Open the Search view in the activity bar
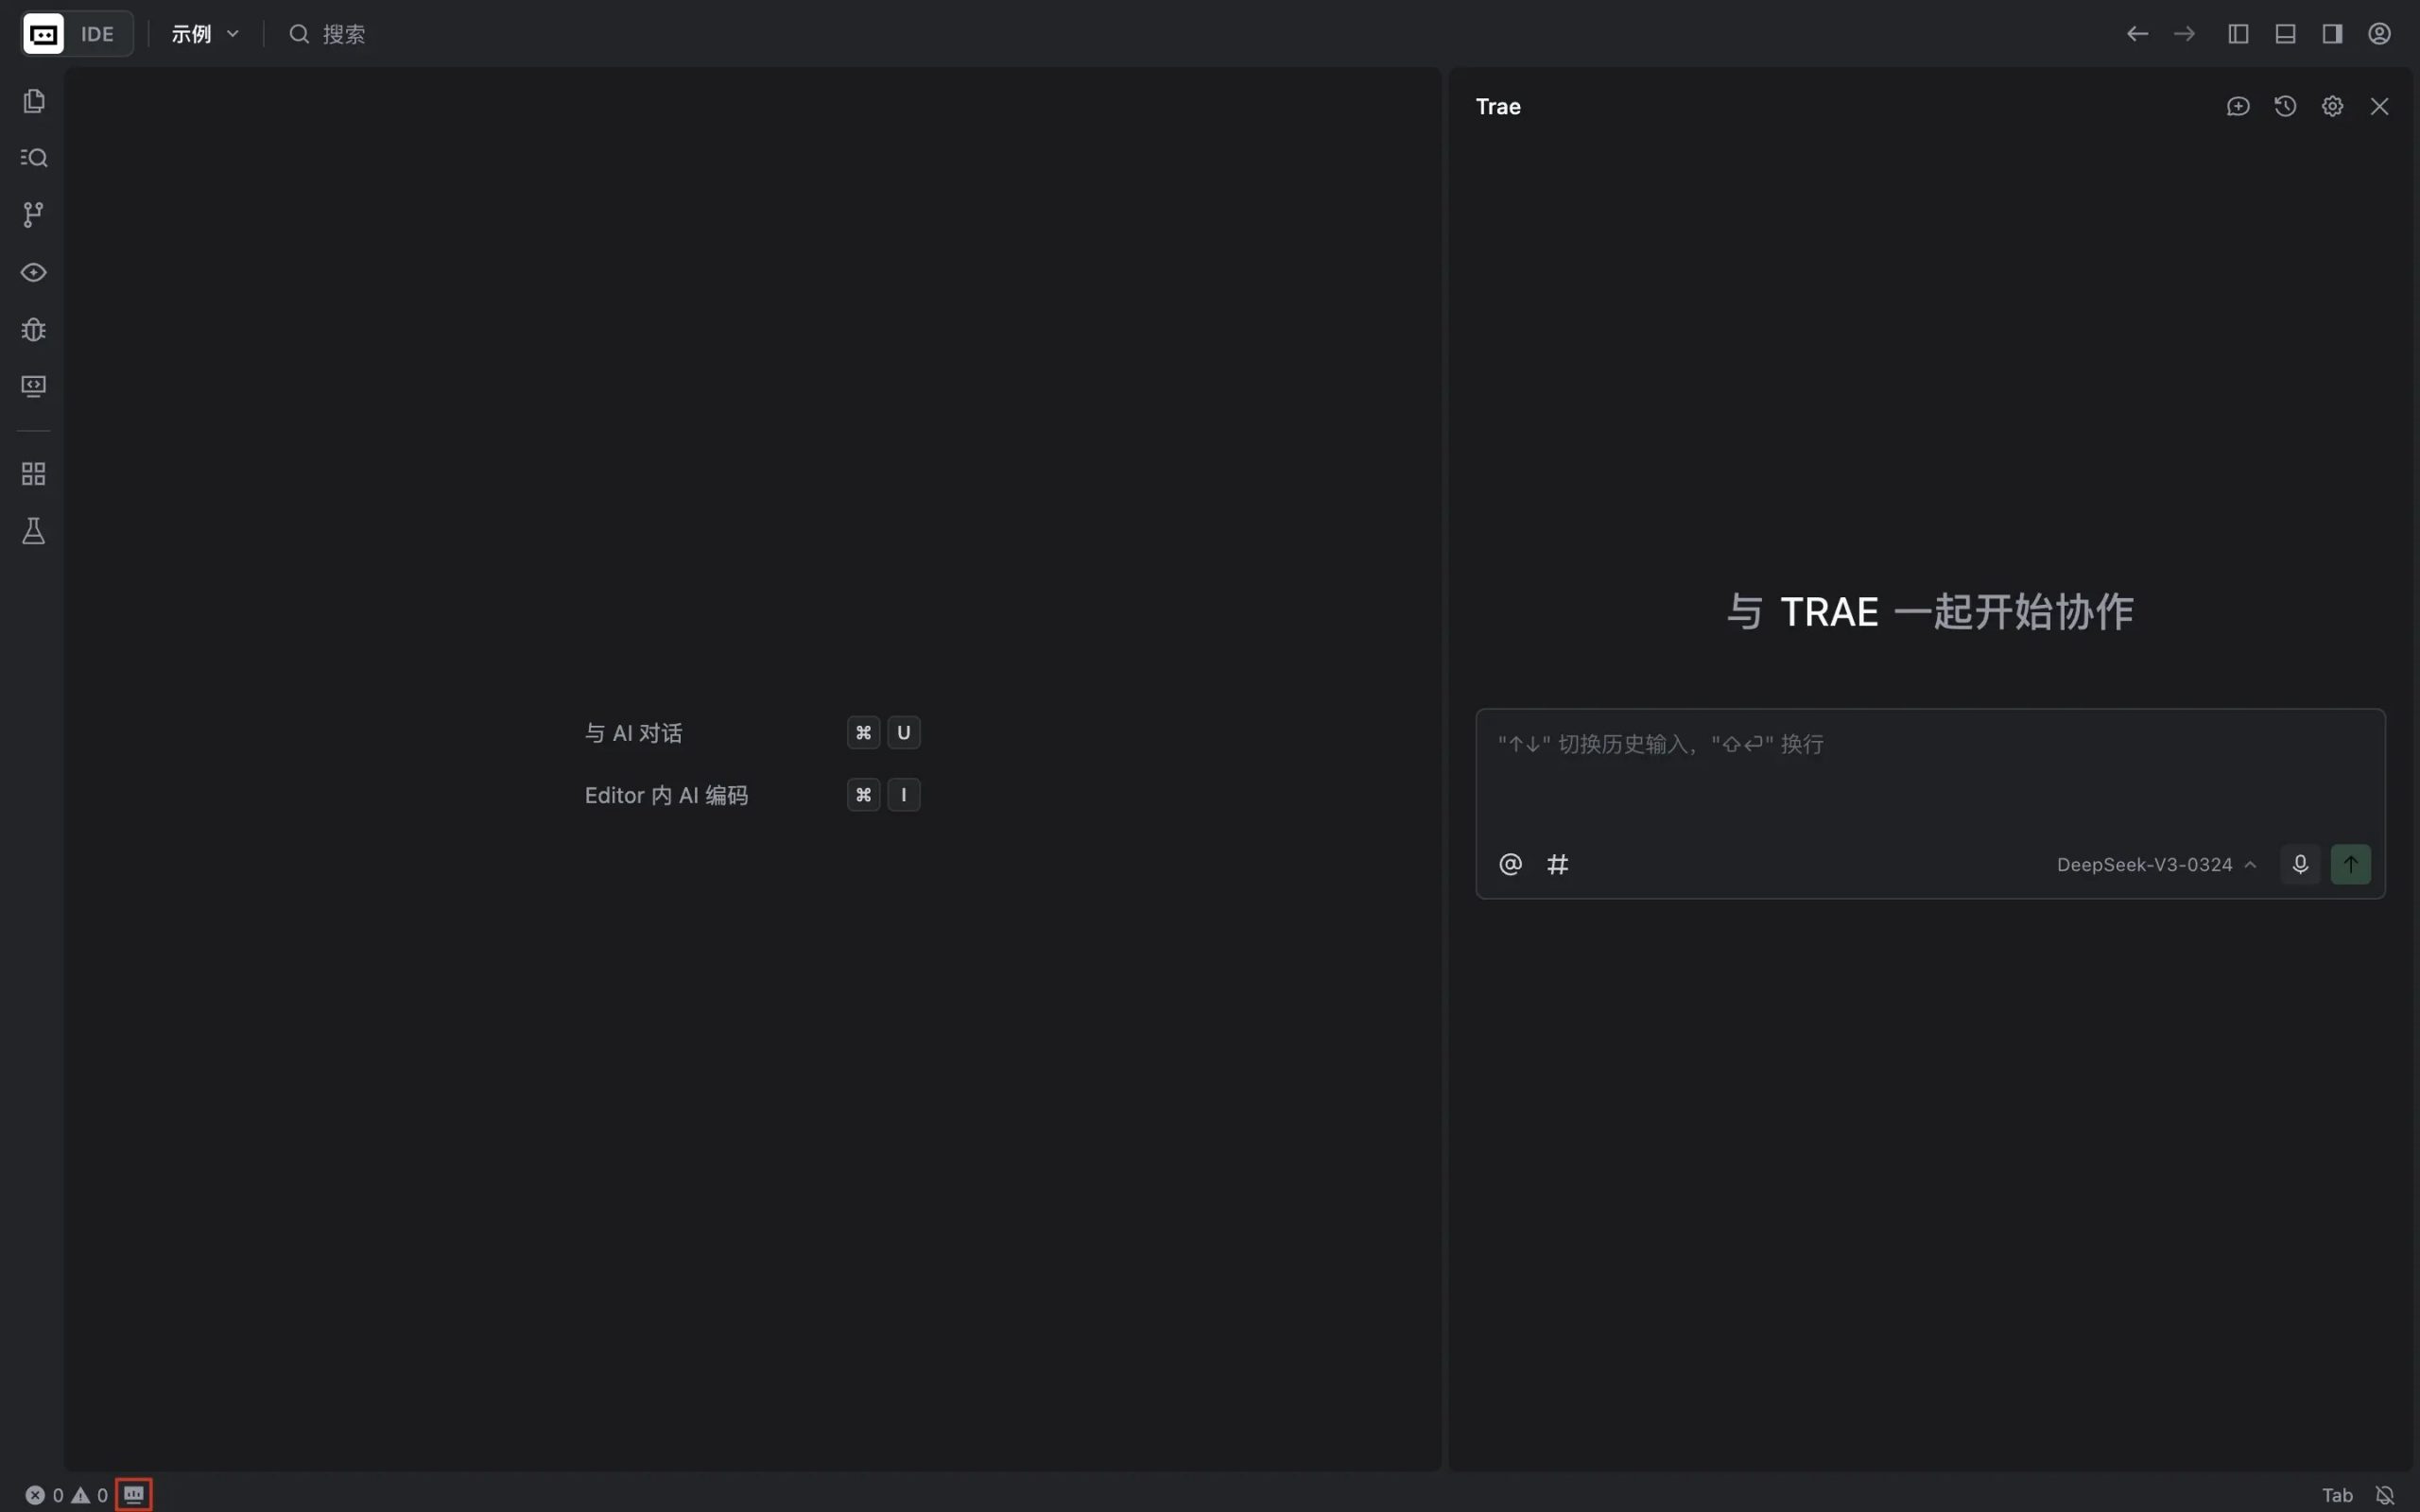The image size is (2420, 1512). click(x=34, y=158)
